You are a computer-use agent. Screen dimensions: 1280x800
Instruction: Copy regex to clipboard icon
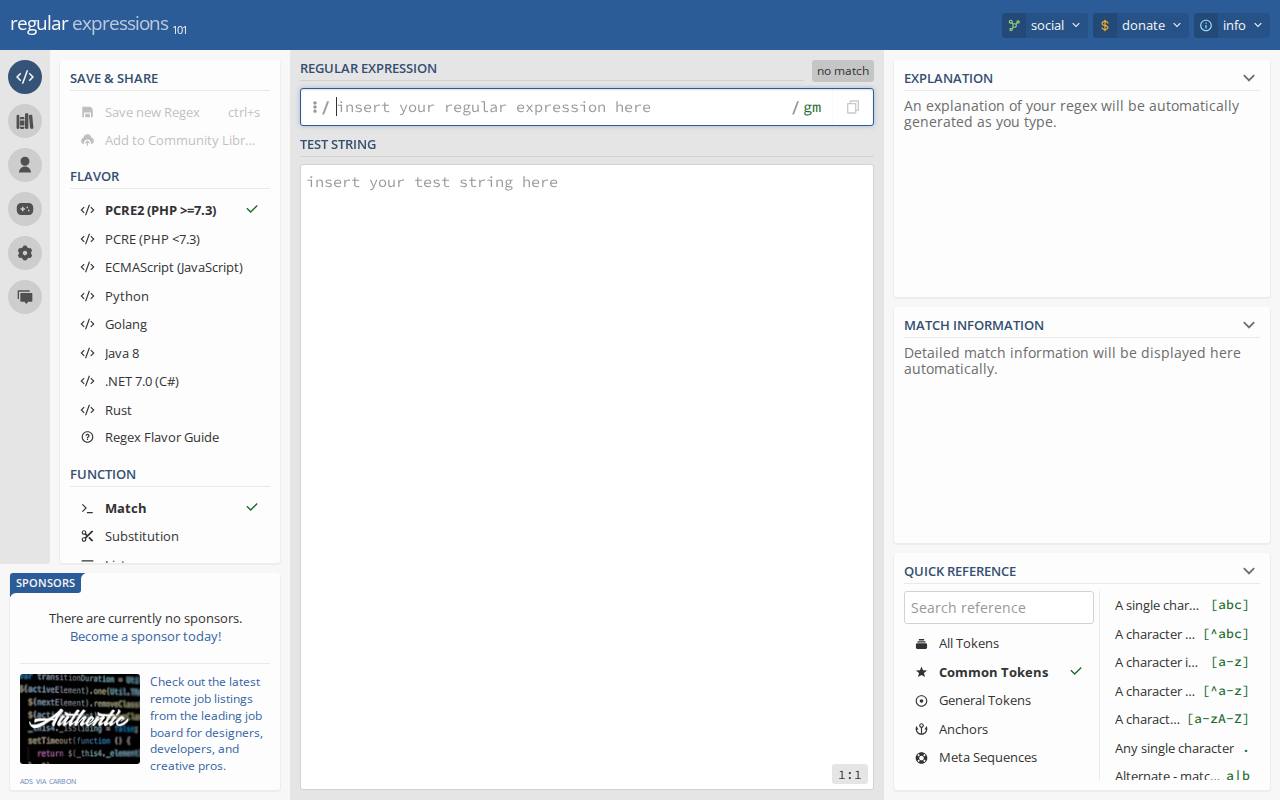(852, 107)
